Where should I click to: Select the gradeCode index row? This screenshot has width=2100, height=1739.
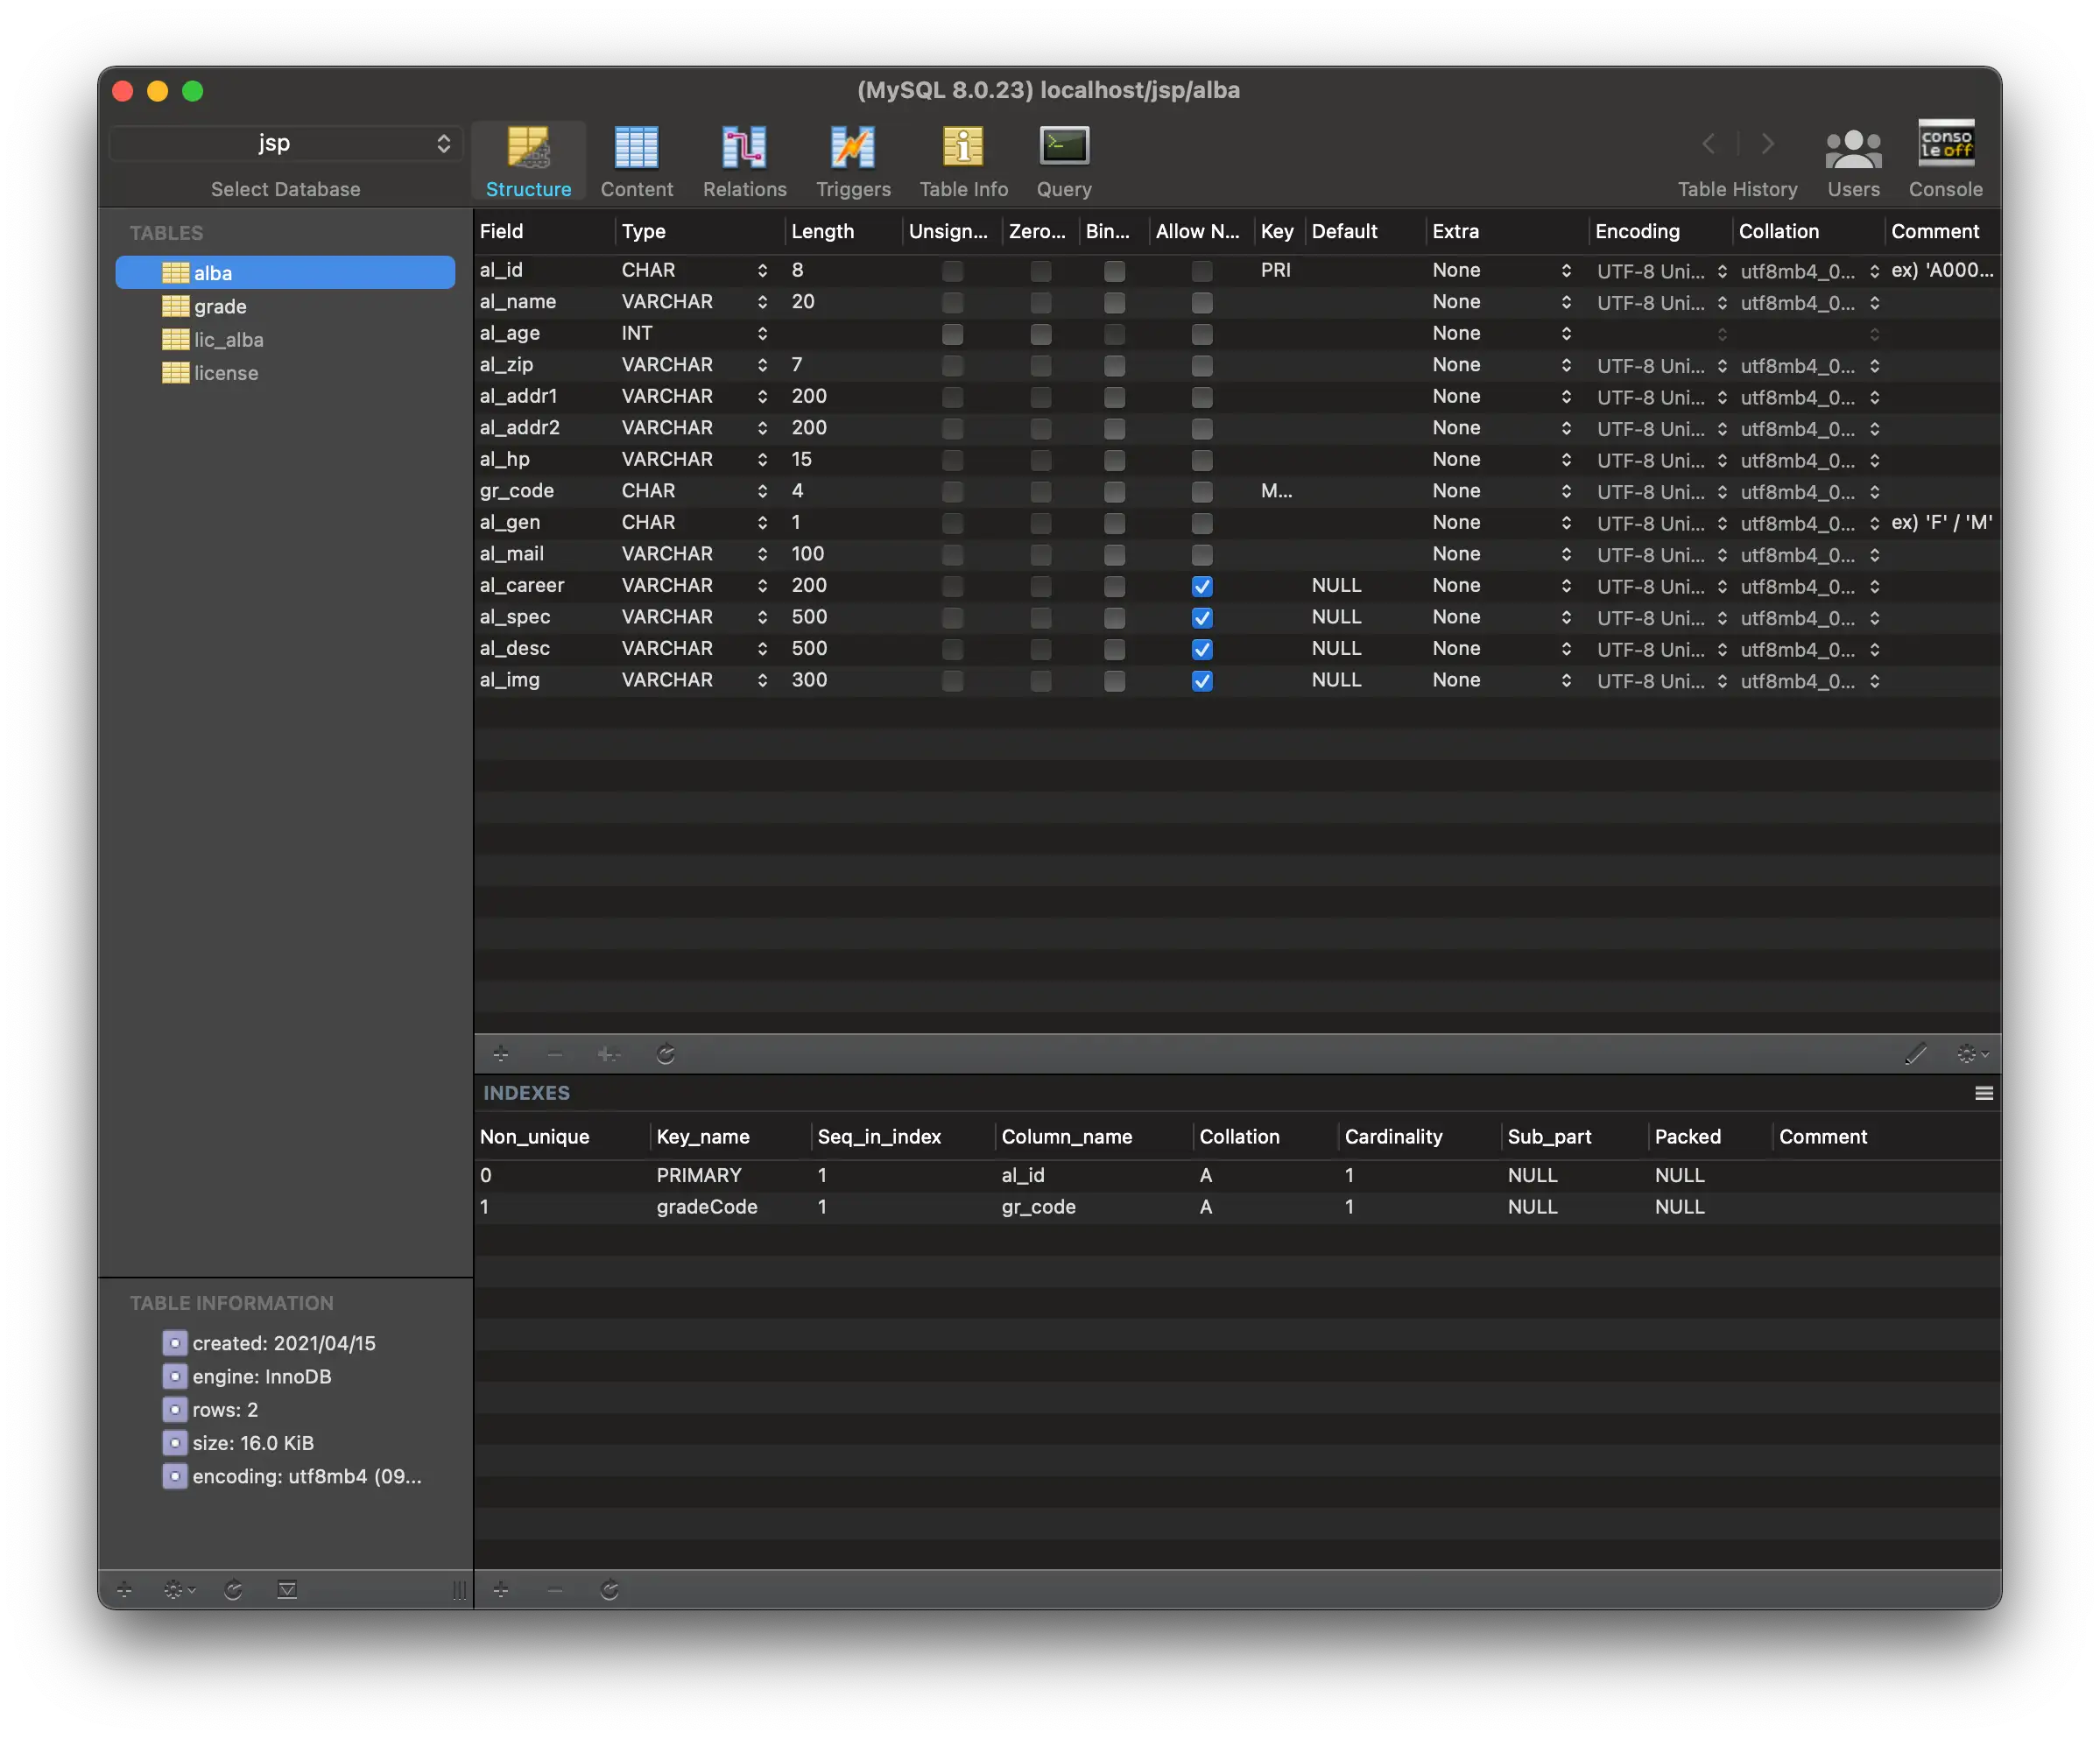(x=706, y=1207)
